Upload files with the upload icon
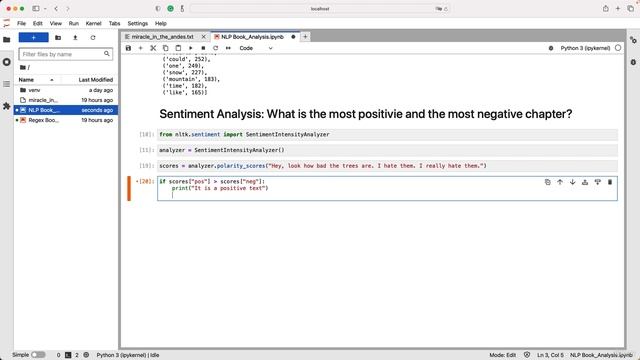This screenshot has width=640, height=360. [75, 38]
